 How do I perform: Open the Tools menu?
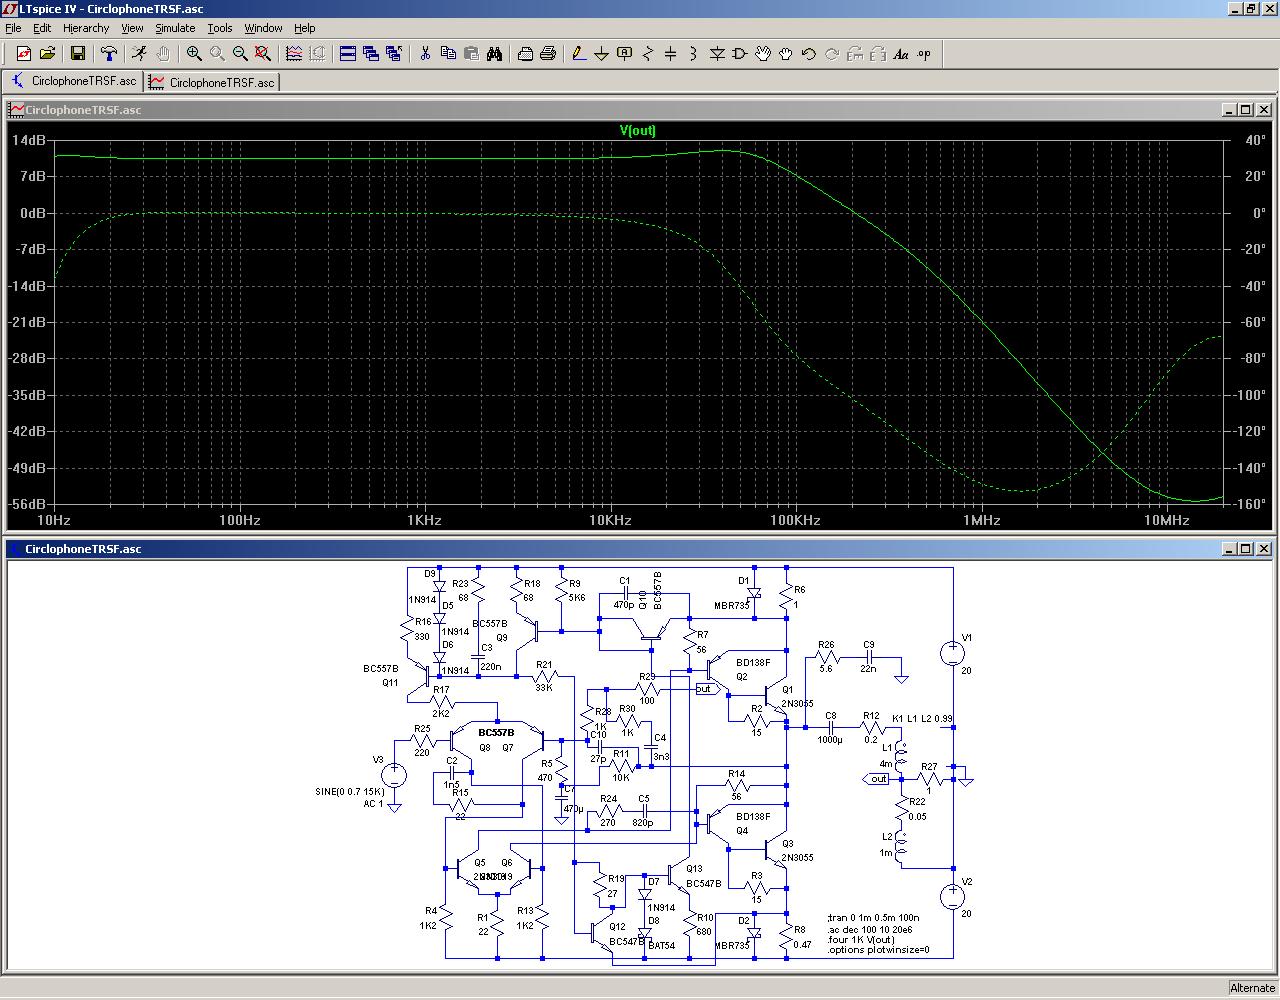[220, 28]
